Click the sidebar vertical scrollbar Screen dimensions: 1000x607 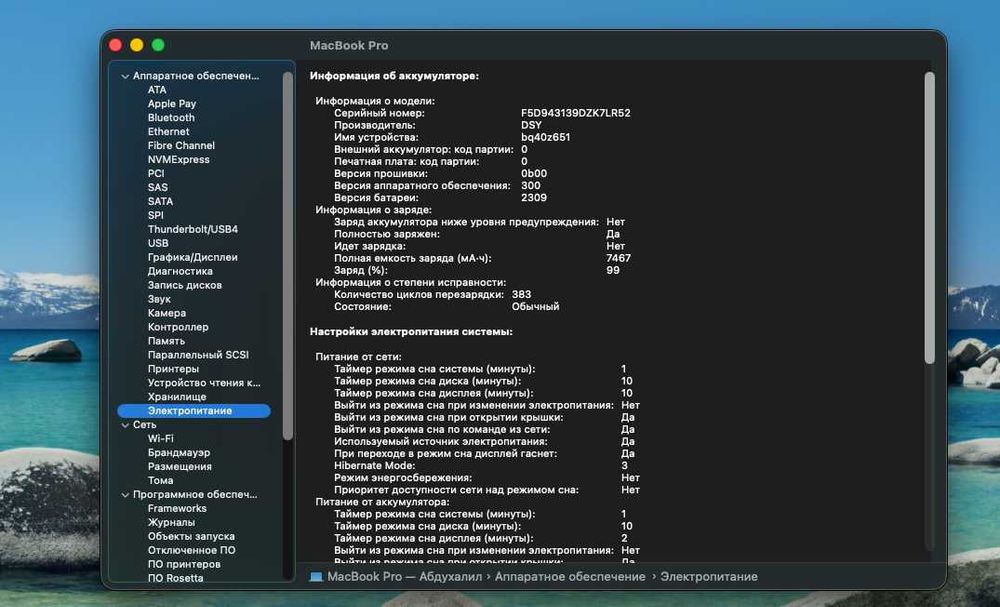pos(288,256)
